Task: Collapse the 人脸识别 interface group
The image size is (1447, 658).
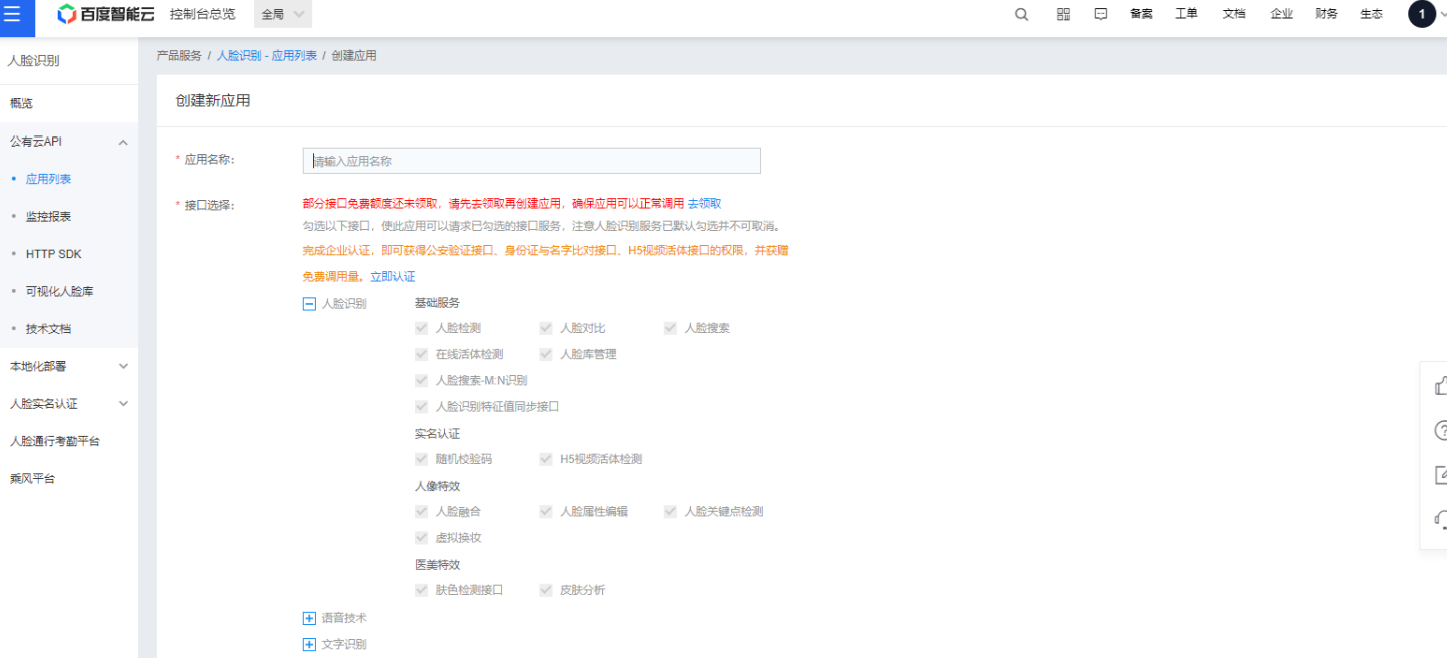Action: tap(309, 303)
